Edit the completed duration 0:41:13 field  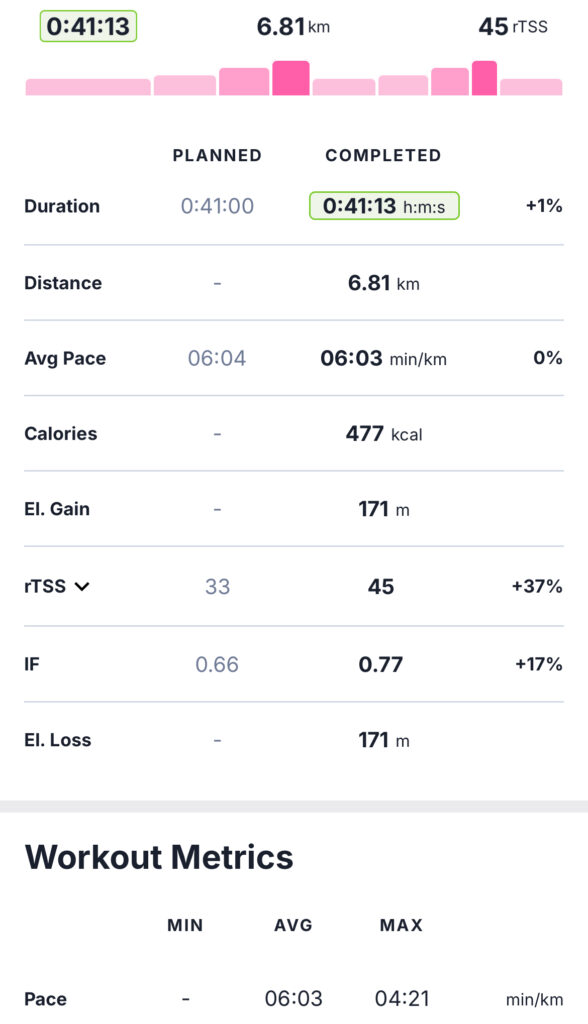pos(384,206)
